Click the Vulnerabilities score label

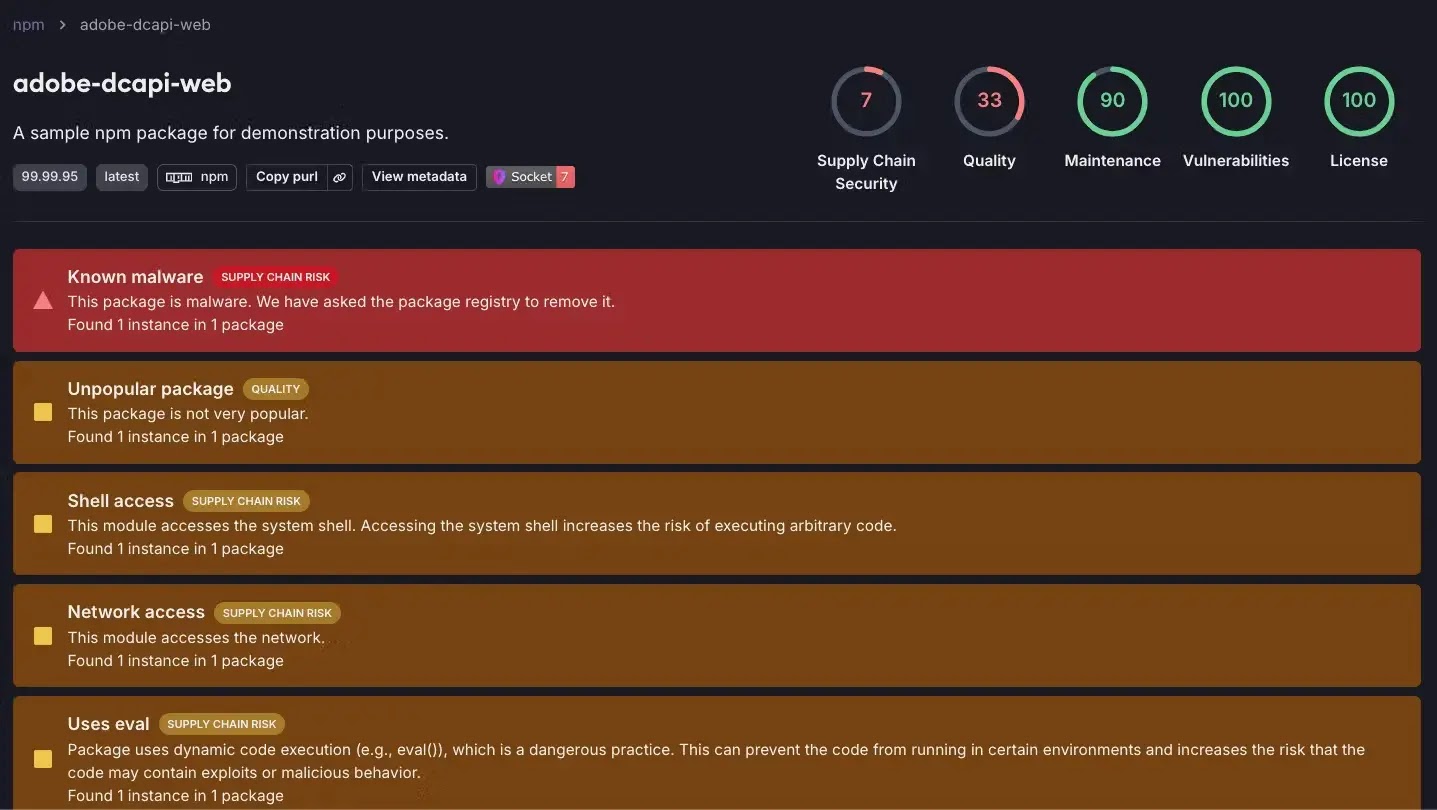(1236, 161)
